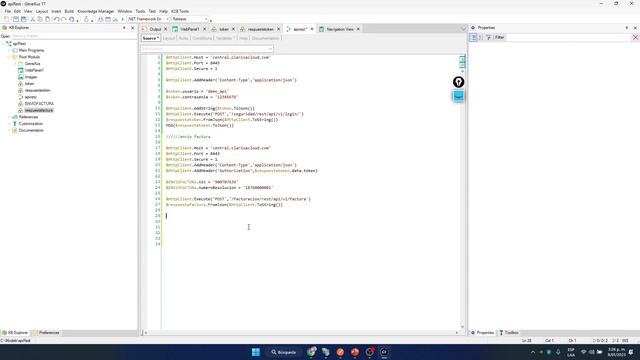The height and width of the screenshot is (360, 640).
Task: Open the Build menu
Action: coord(69,11)
